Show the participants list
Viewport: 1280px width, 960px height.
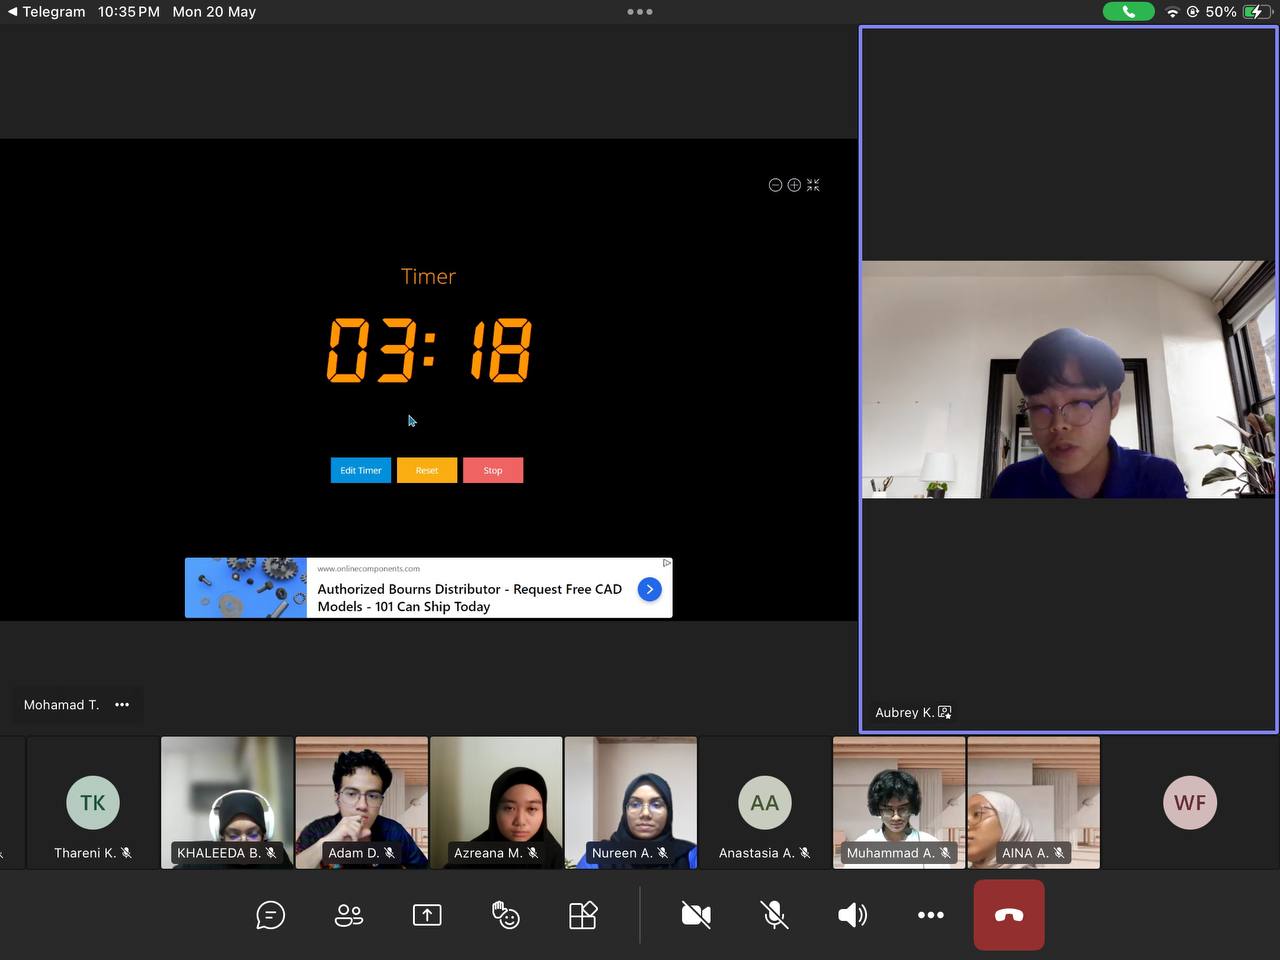(x=348, y=915)
